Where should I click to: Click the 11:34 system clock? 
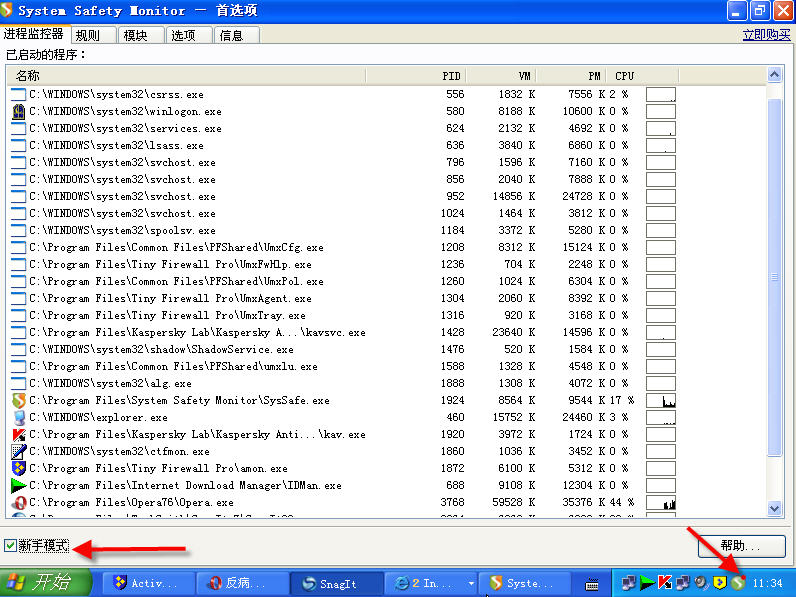[767, 583]
